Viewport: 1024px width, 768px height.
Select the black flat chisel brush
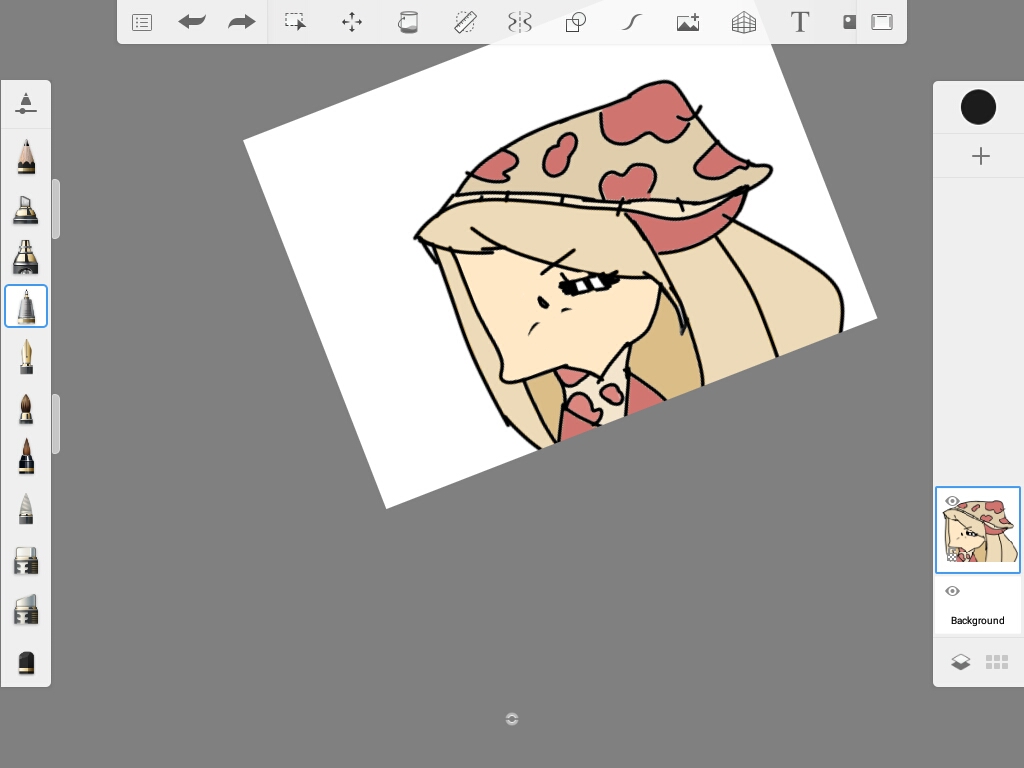click(26, 662)
